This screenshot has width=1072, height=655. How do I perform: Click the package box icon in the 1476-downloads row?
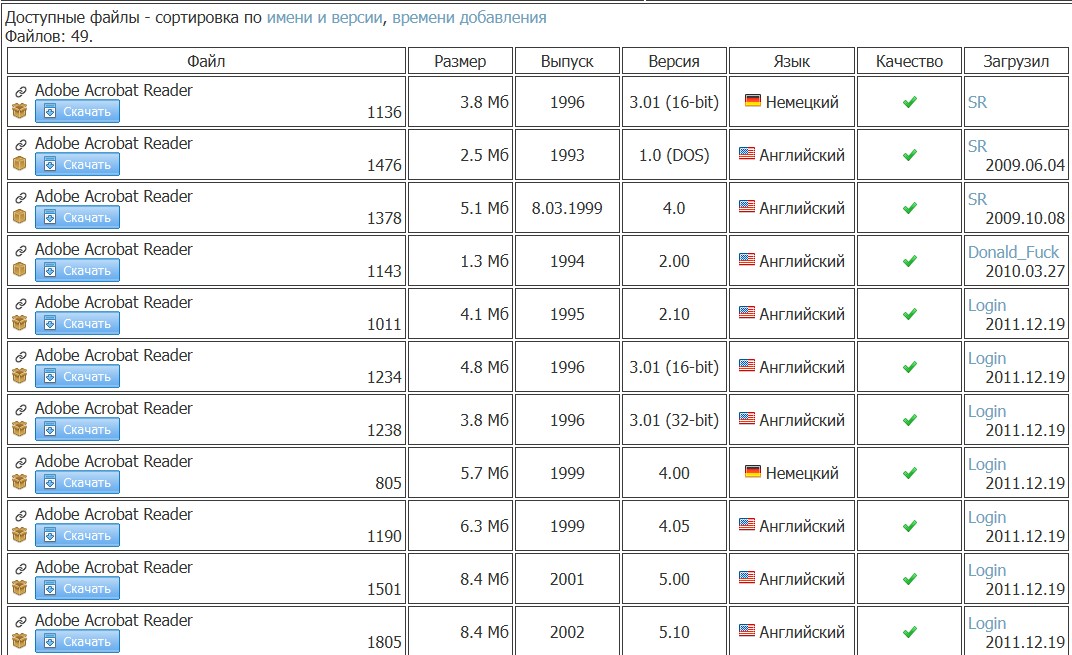[x=20, y=163]
